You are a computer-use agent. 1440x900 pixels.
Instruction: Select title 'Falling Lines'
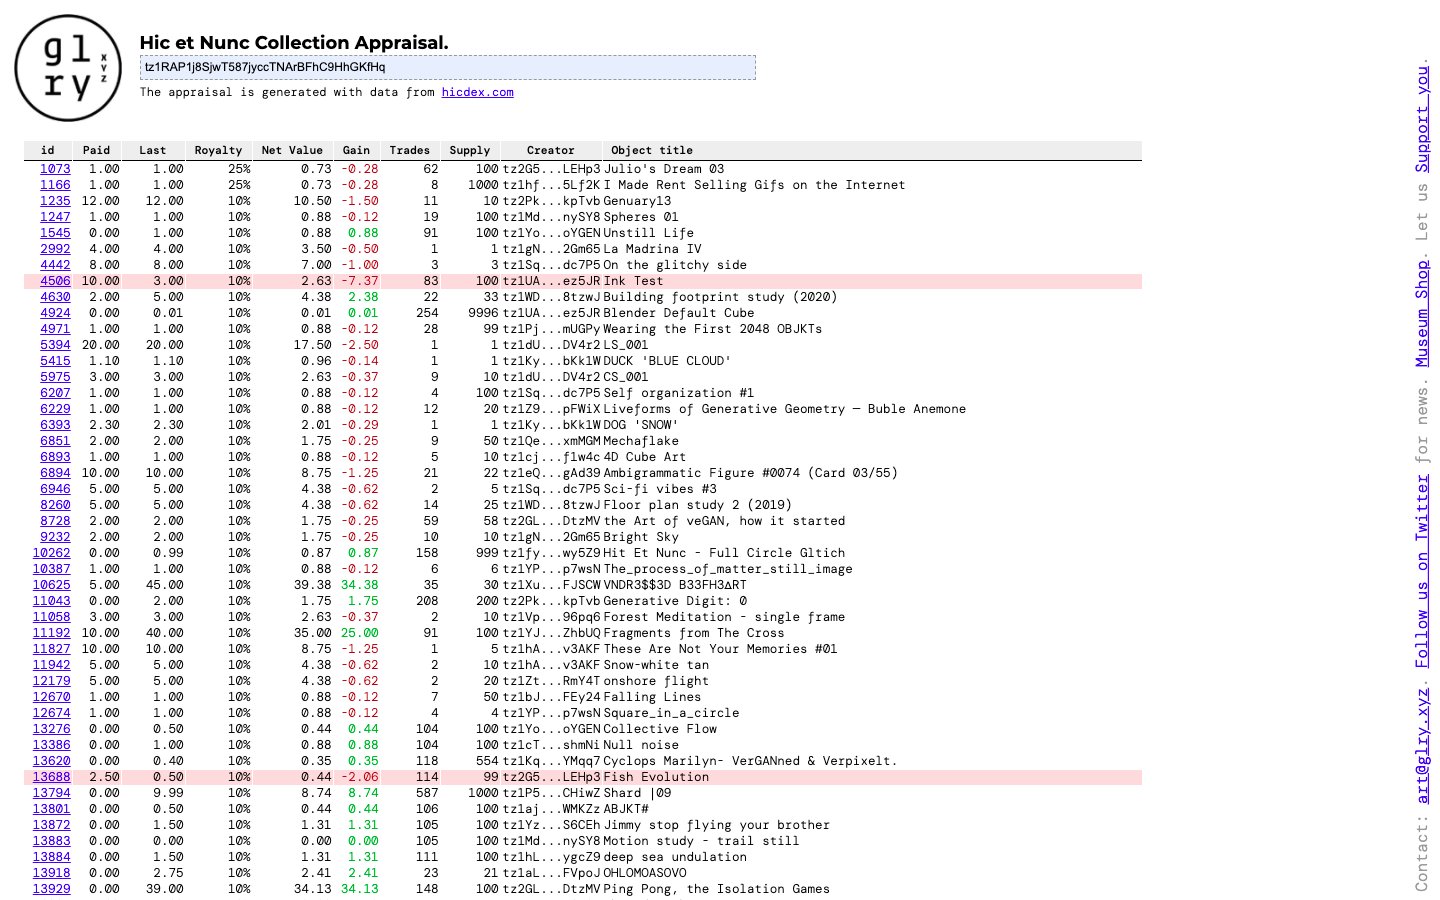[x=652, y=697]
